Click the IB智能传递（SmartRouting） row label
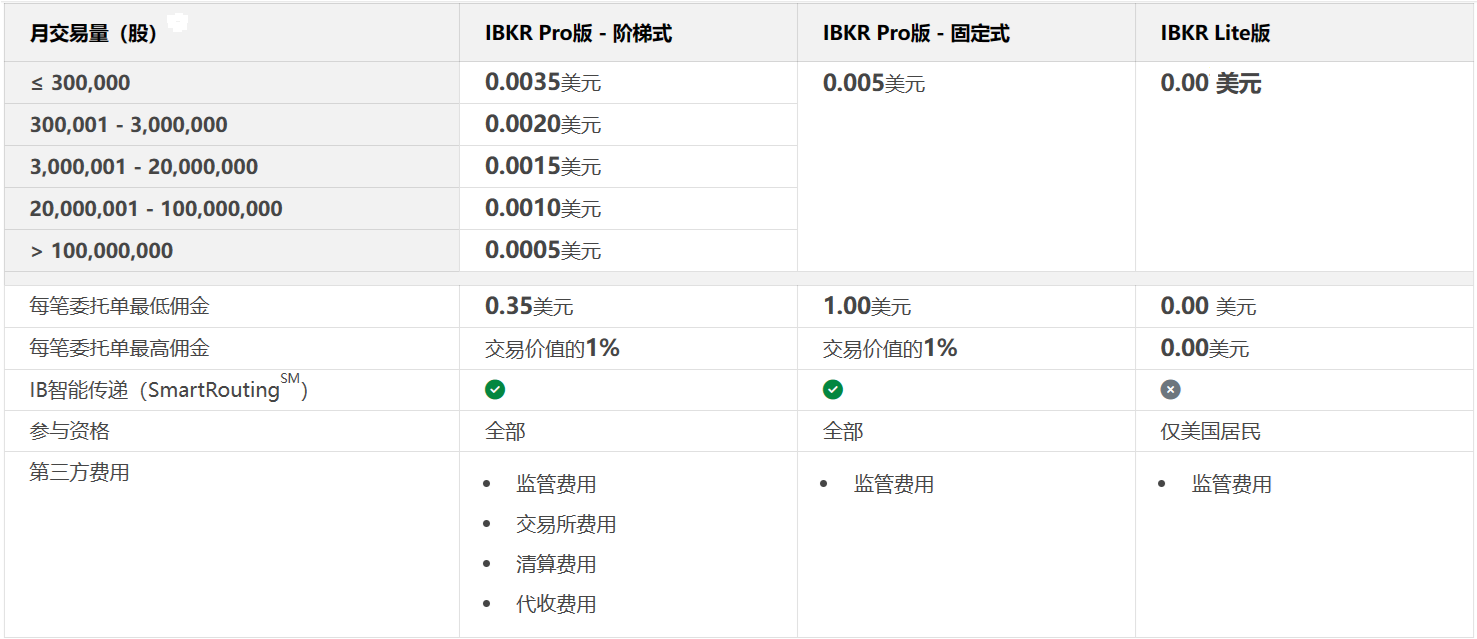The width and height of the screenshot is (1477, 639). [x=169, y=388]
